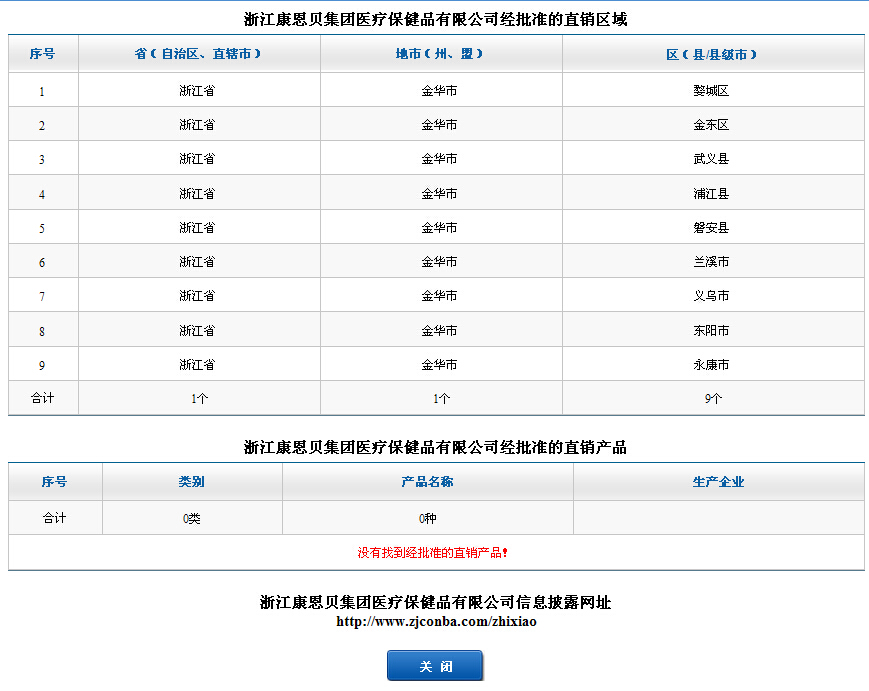Viewport: 869px width, 691px height.
Task: Select the 地市(州、盟) column header
Action: point(440,54)
